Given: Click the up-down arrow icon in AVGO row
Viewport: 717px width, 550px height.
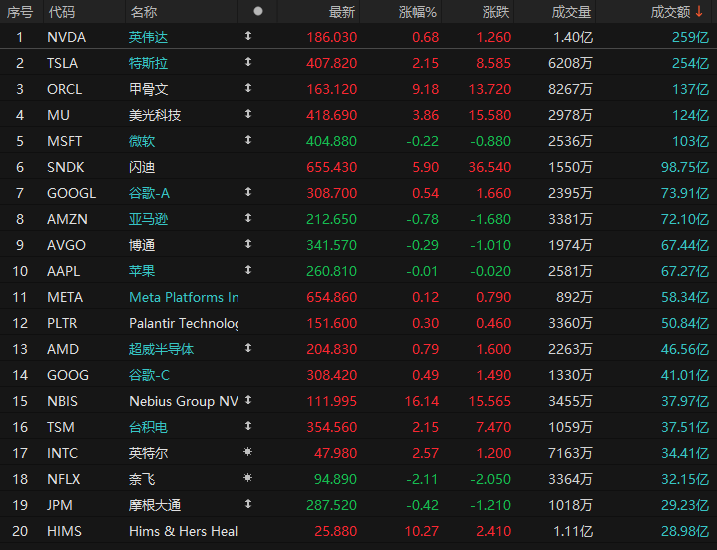Looking at the screenshot, I should (248, 244).
